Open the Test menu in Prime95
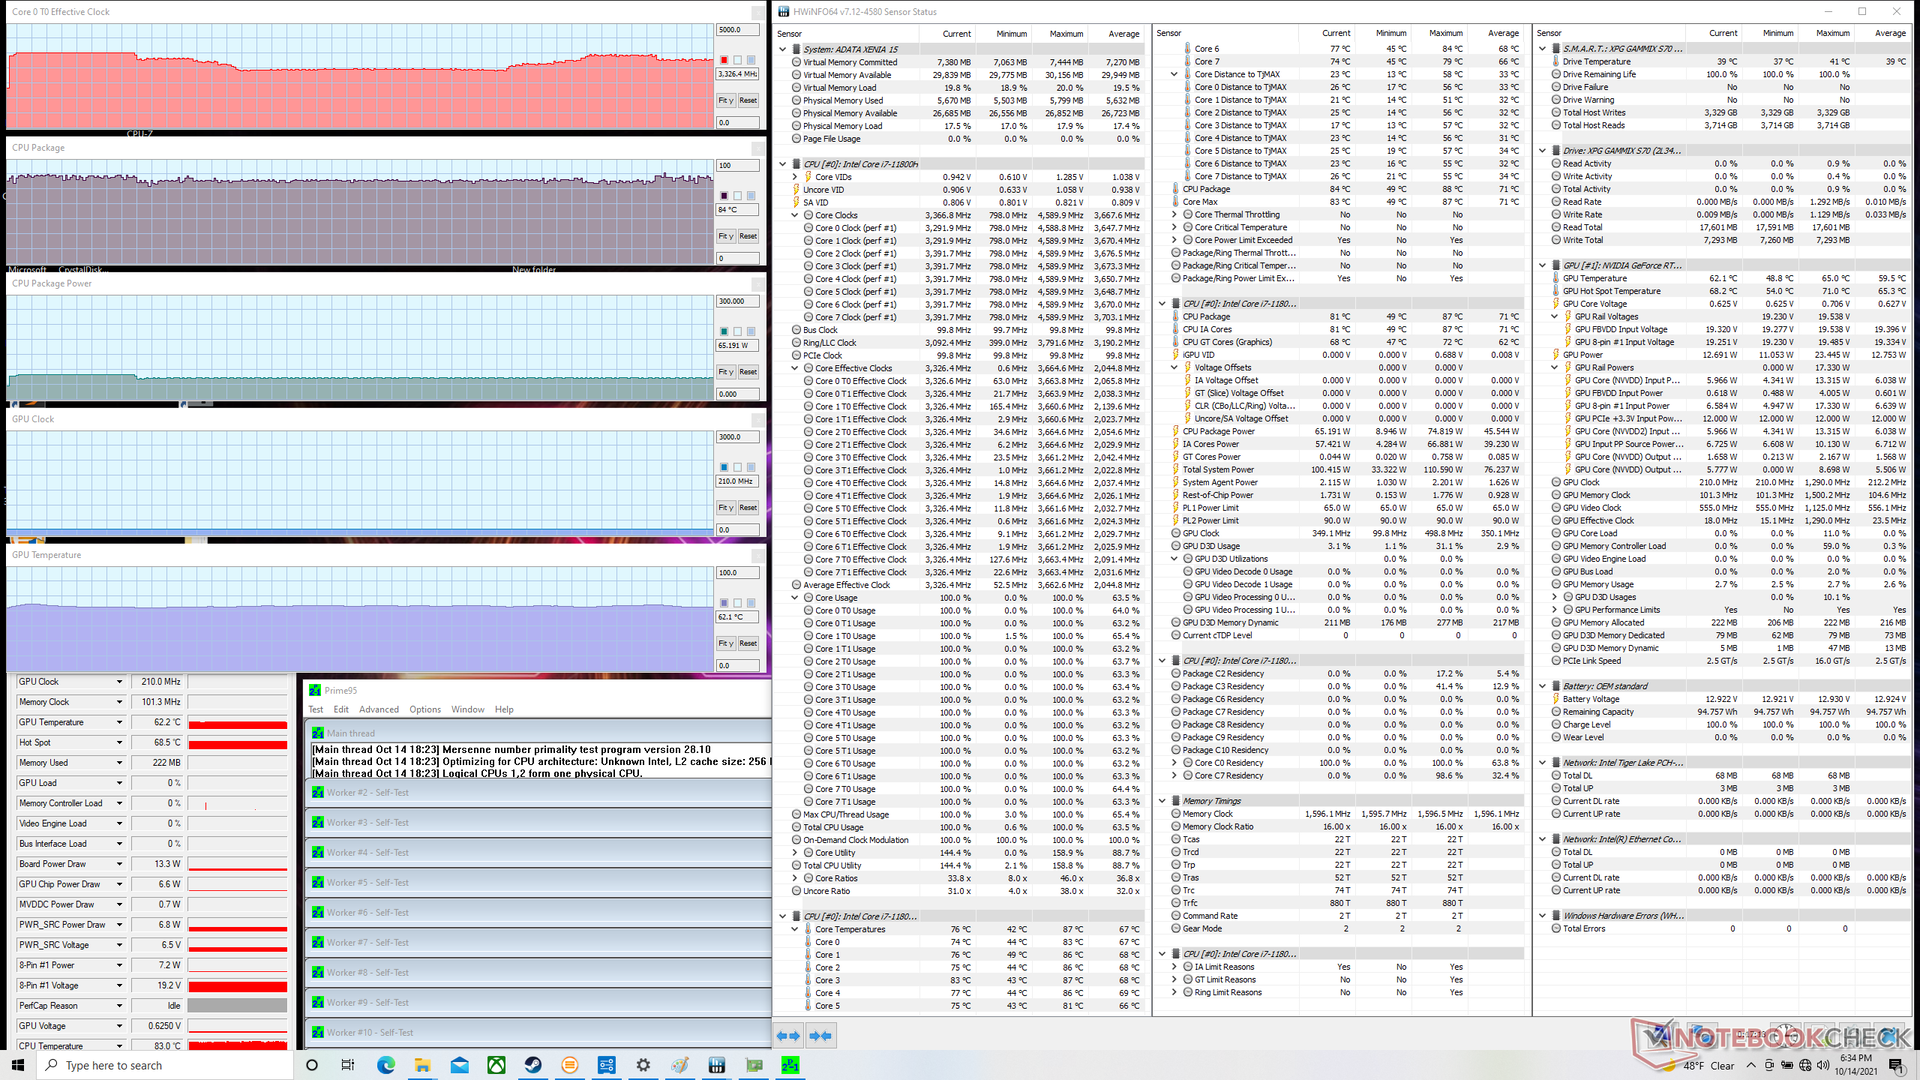The image size is (1920, 1080). click(316, 710)
